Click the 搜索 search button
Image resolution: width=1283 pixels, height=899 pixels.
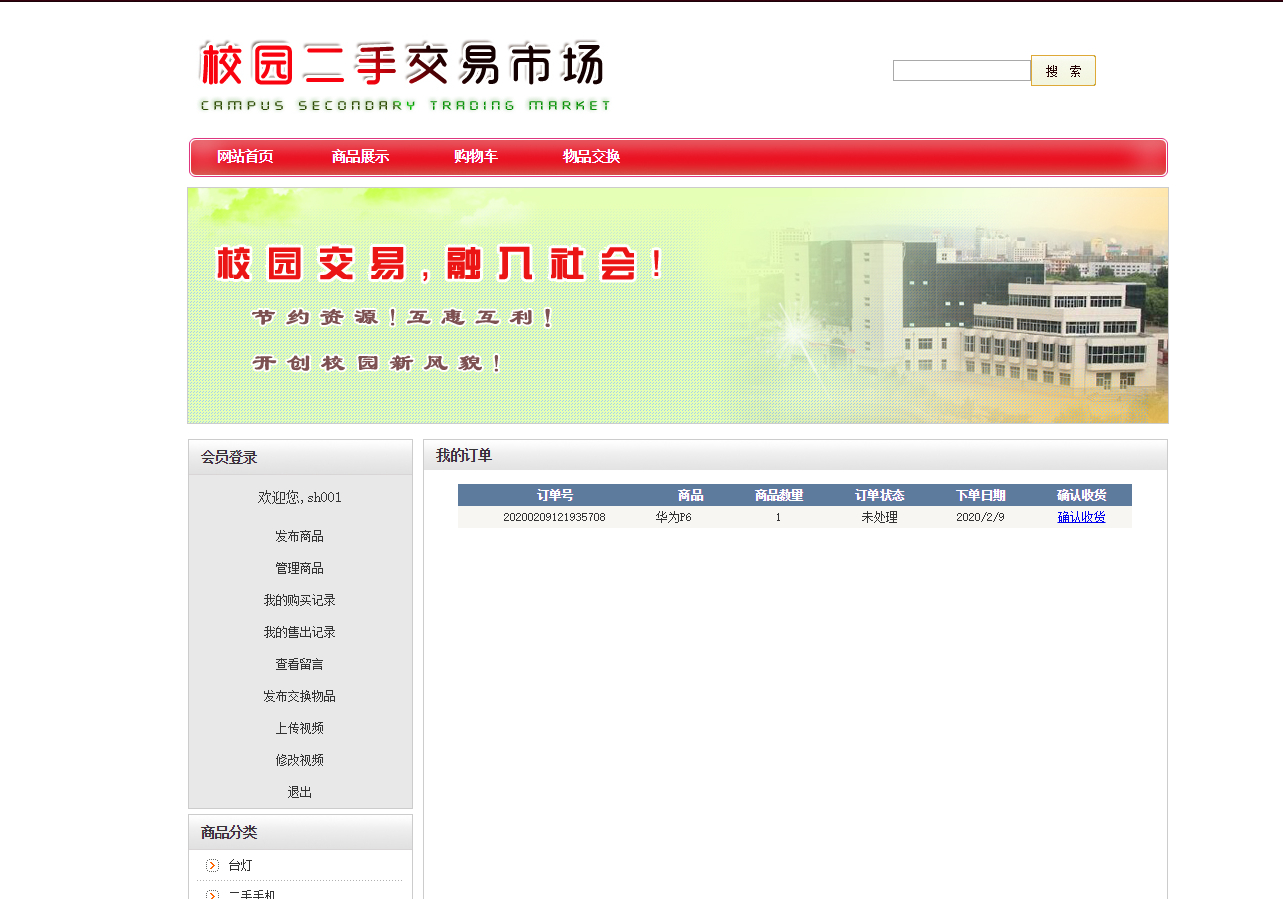click(x=1063, y=71)
